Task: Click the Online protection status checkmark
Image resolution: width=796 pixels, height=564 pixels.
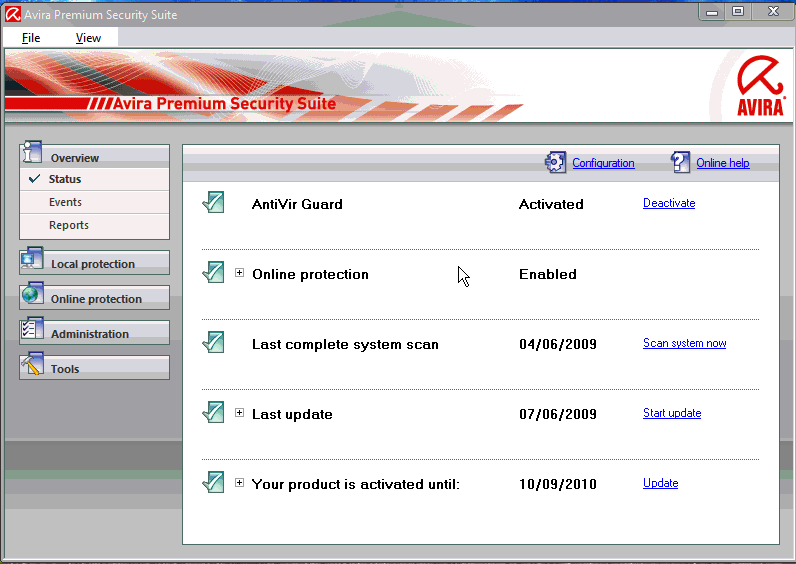Action: tap(213, 273)
